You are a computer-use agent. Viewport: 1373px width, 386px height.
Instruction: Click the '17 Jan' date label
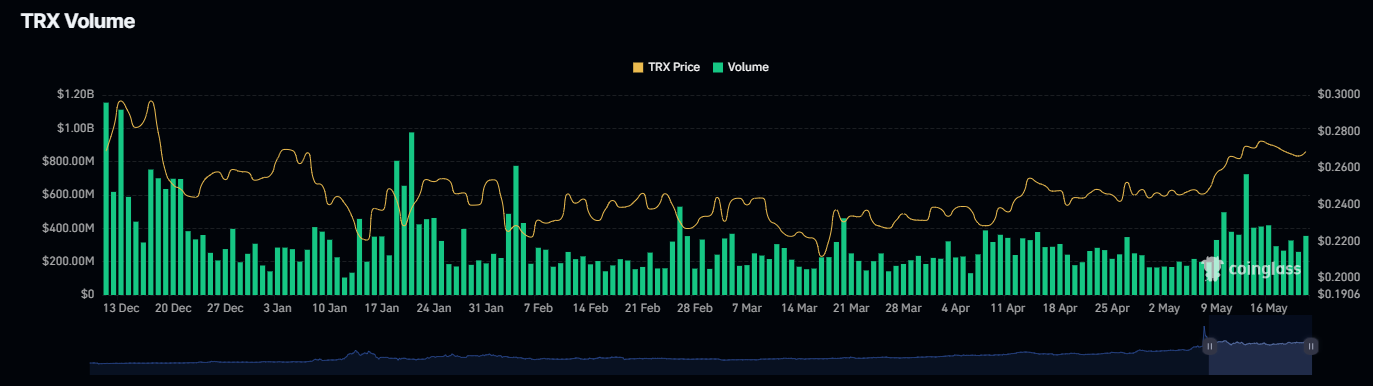point(381,309)
